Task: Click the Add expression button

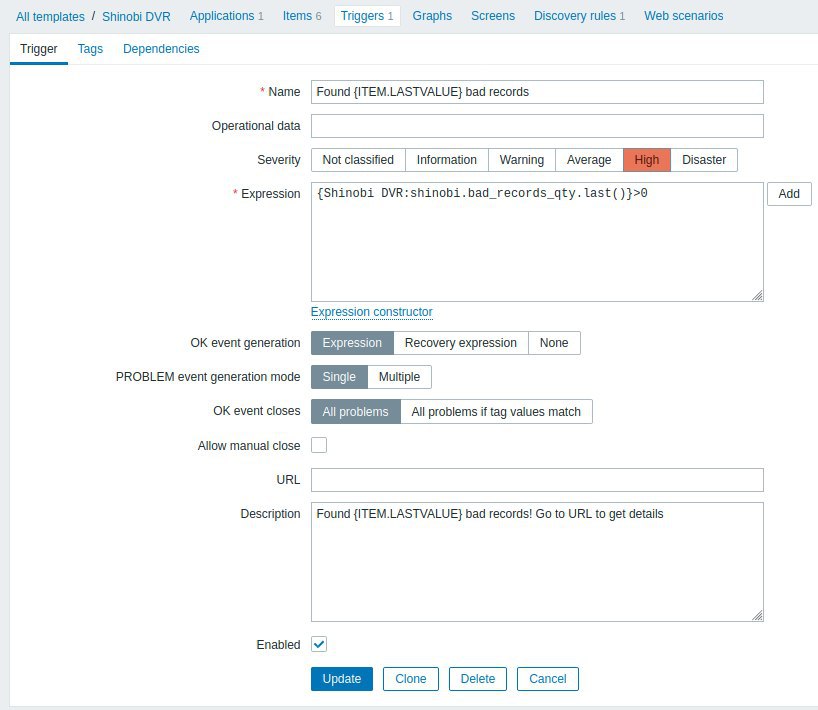Action: [789, 194]
